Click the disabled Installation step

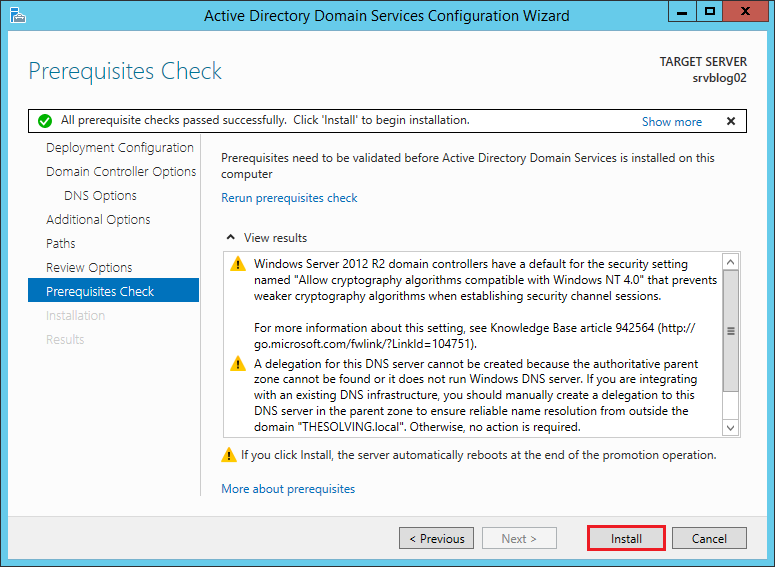[76, 315]
